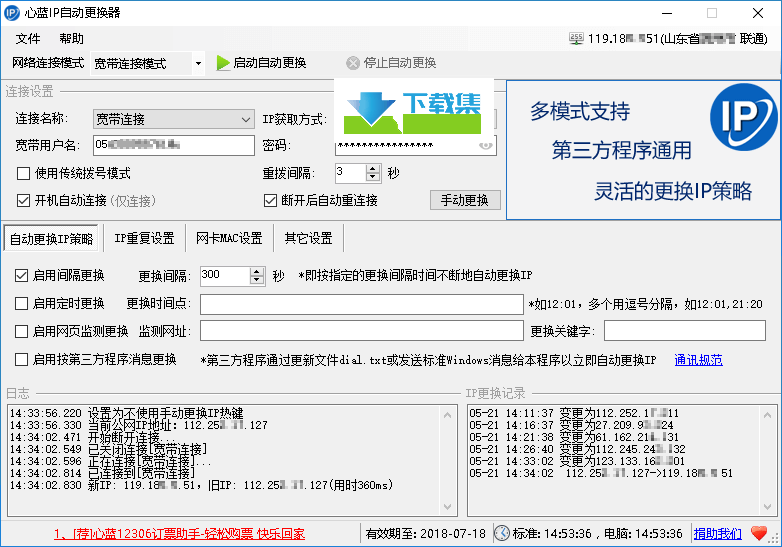Image resolution: width=782 pixels, height=547 pixels.
Task: Select log line 设置为不使用手动更换IP热键
Action: click(127, 413)
